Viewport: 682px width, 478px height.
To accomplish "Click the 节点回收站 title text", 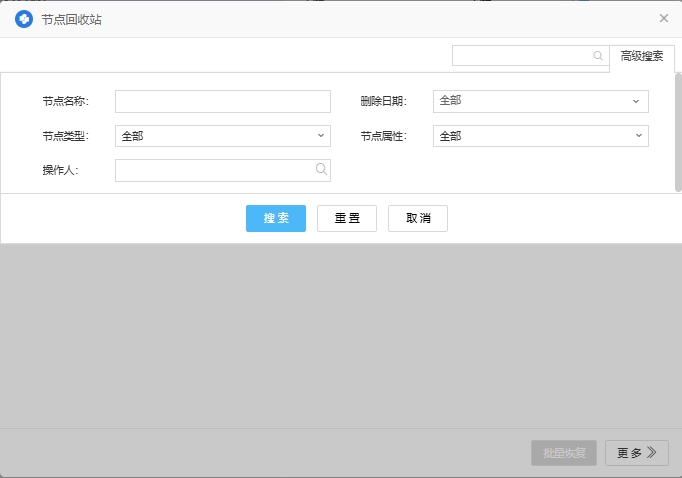I will [x=71, y=19].
